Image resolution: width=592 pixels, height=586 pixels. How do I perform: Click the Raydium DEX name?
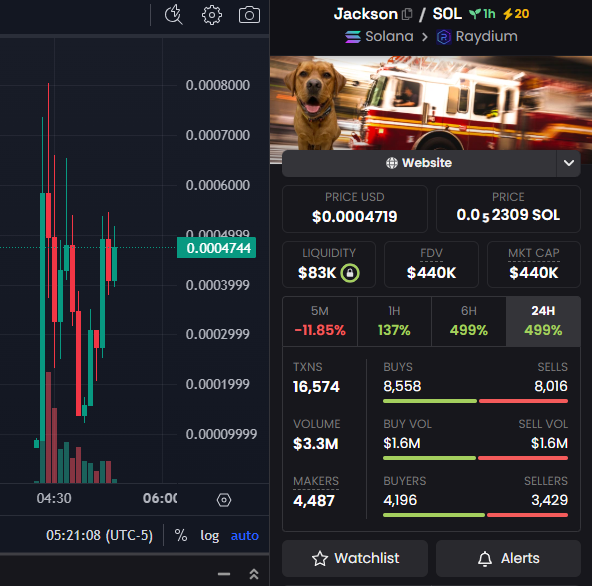(x=486, y=37)
